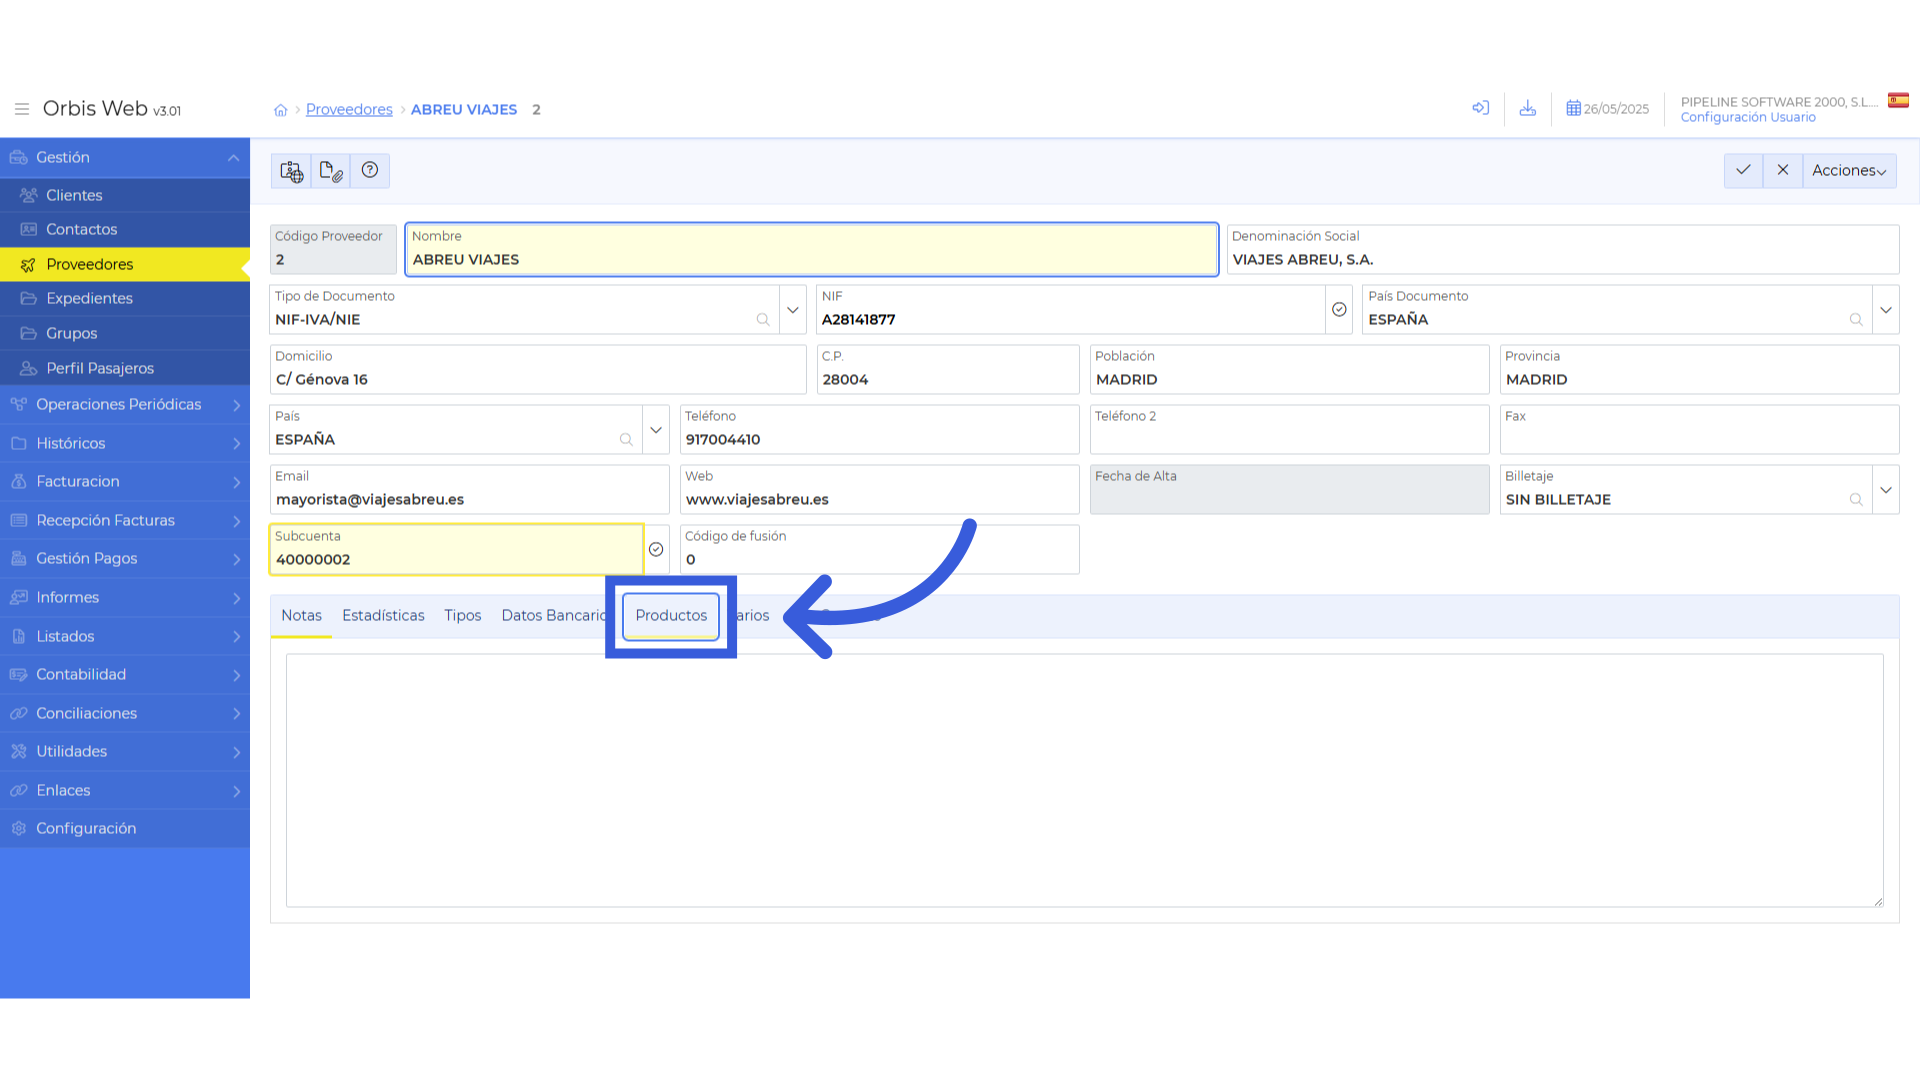1920x1080 pixels.
Task: Open the calendar date 26/05/2025
Action: pyautogui.click(x=1607, y=109)
